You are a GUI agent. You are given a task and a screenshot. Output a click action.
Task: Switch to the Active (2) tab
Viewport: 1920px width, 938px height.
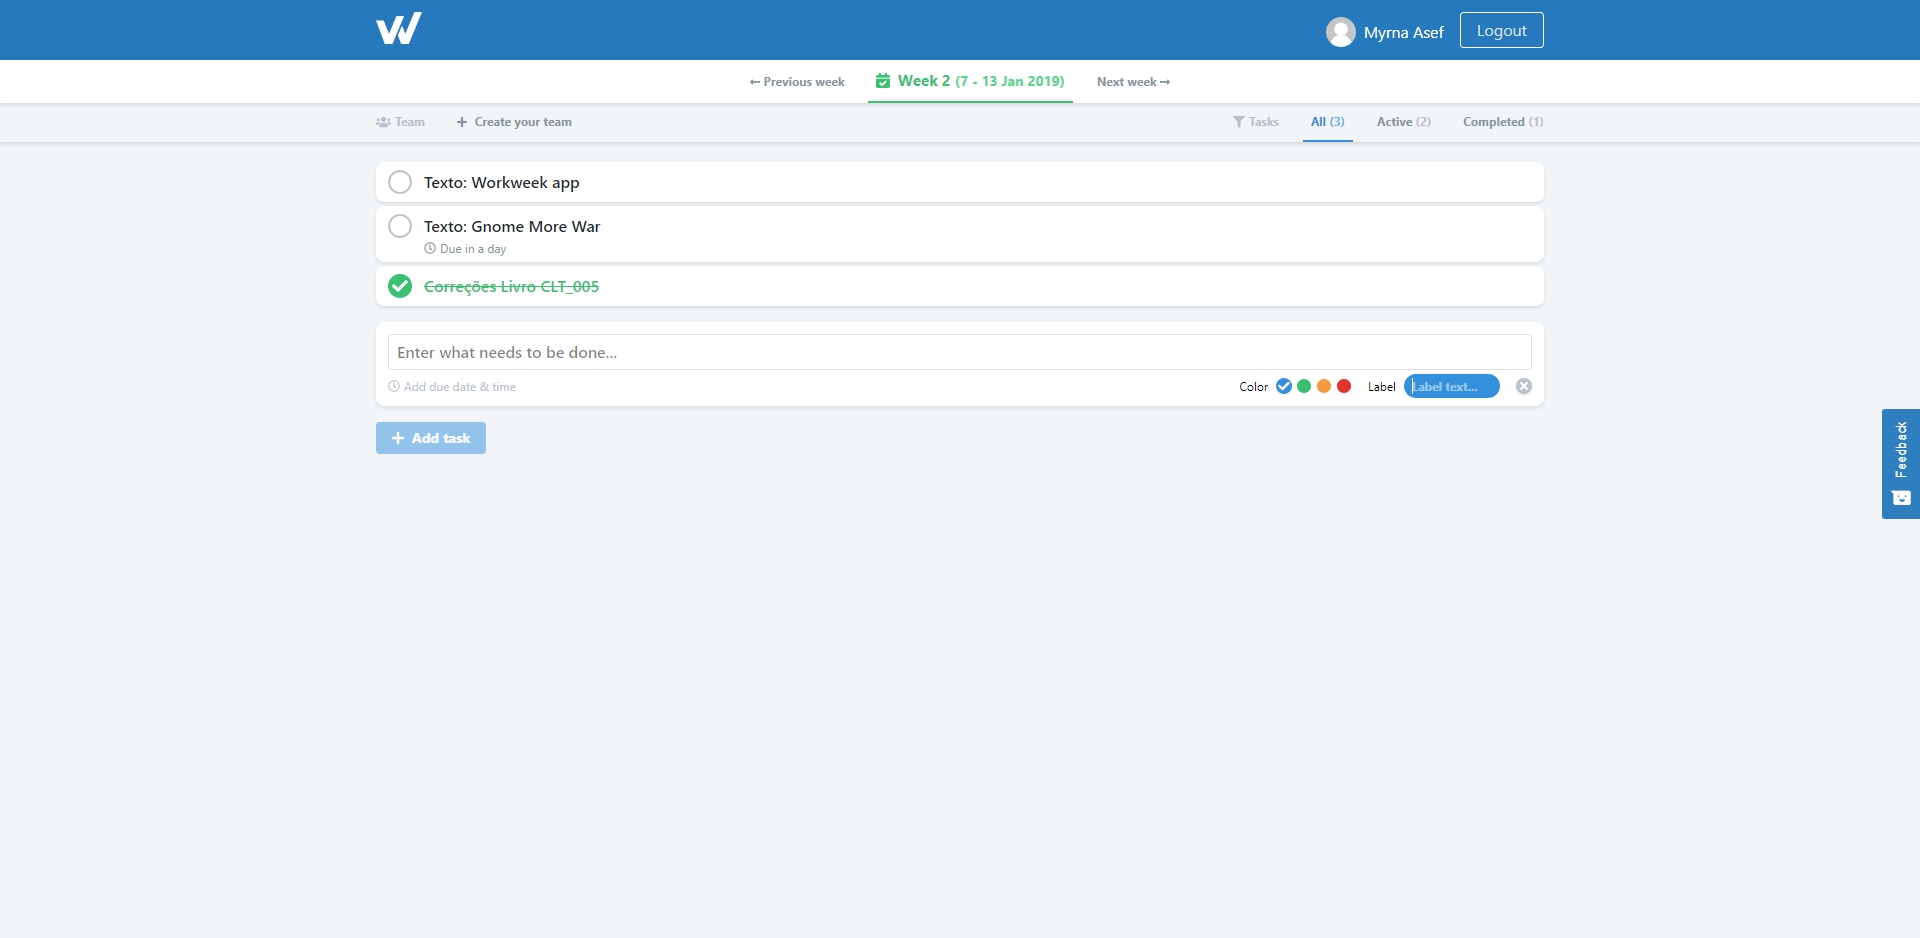pos(1403,122)
